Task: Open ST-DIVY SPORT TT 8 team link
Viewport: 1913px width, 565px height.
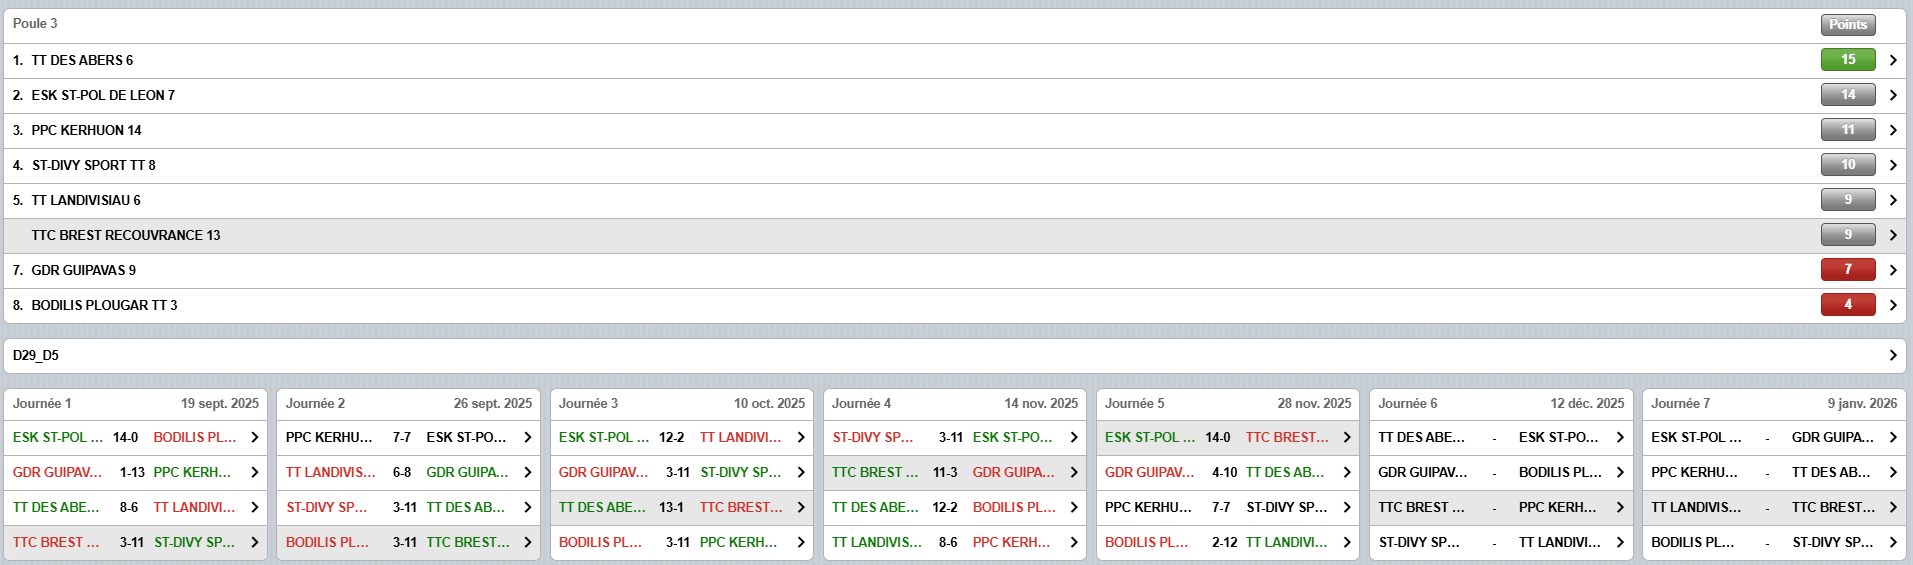Action: [x=93, y=165]
